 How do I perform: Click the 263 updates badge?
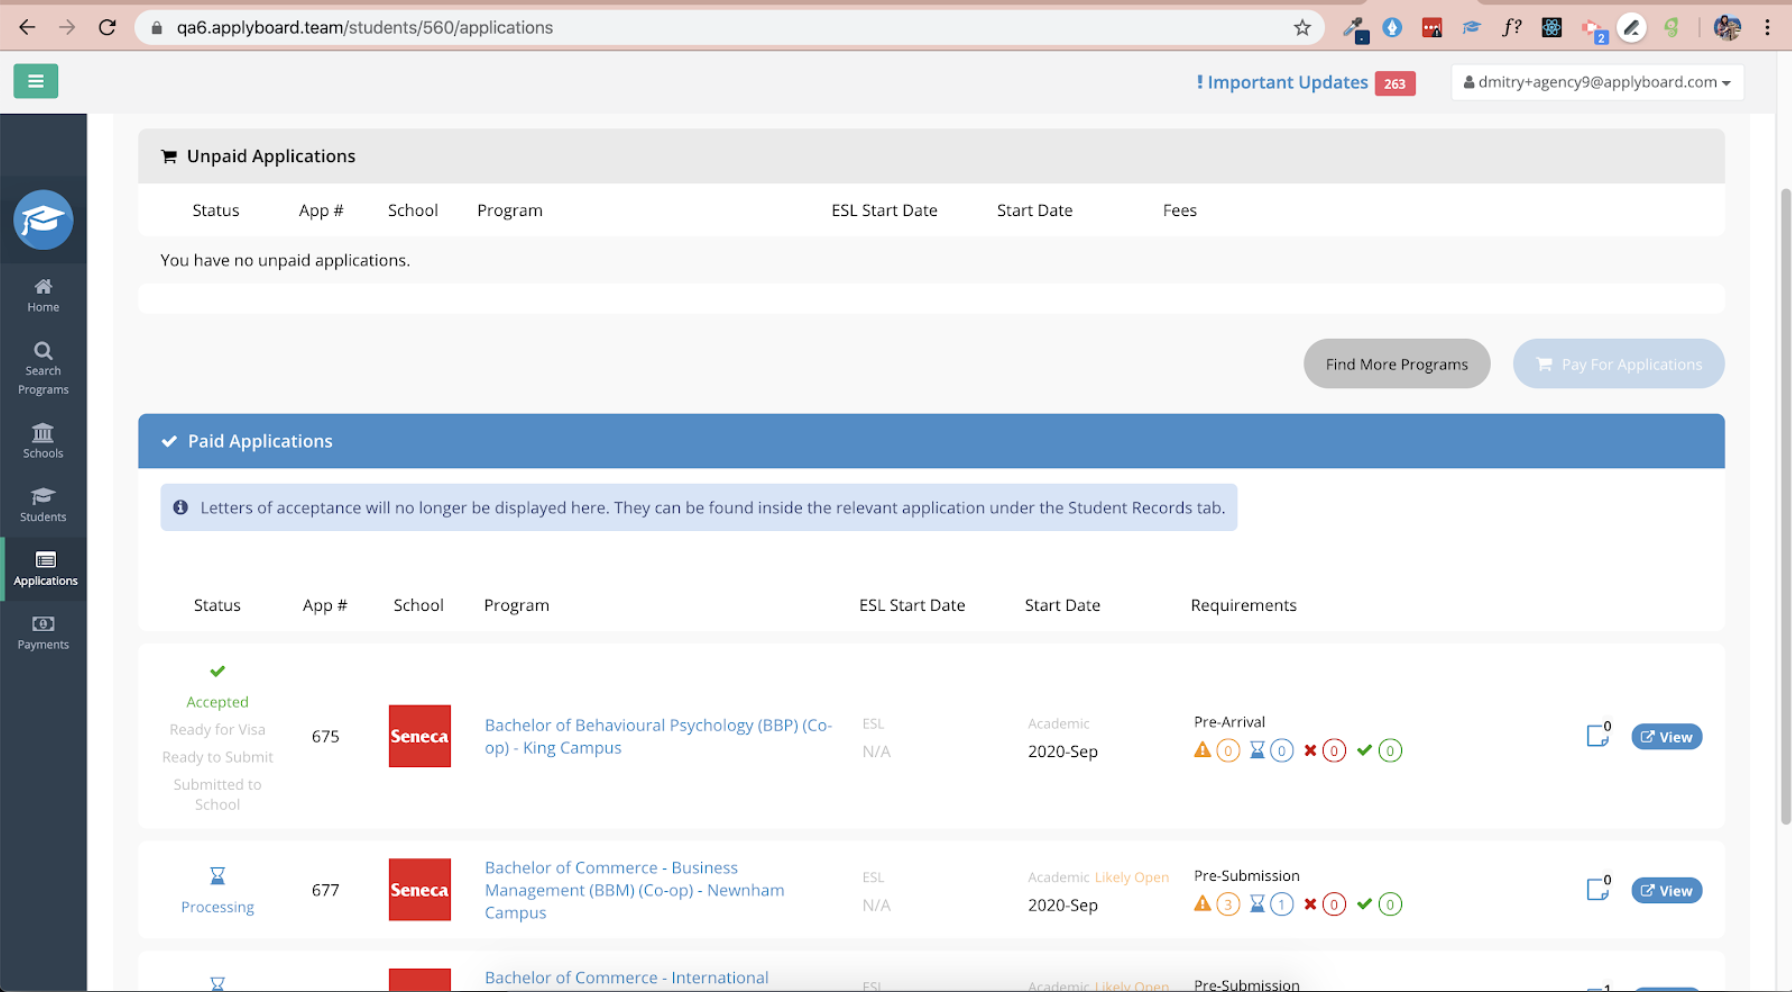[x=1394, y=84]
